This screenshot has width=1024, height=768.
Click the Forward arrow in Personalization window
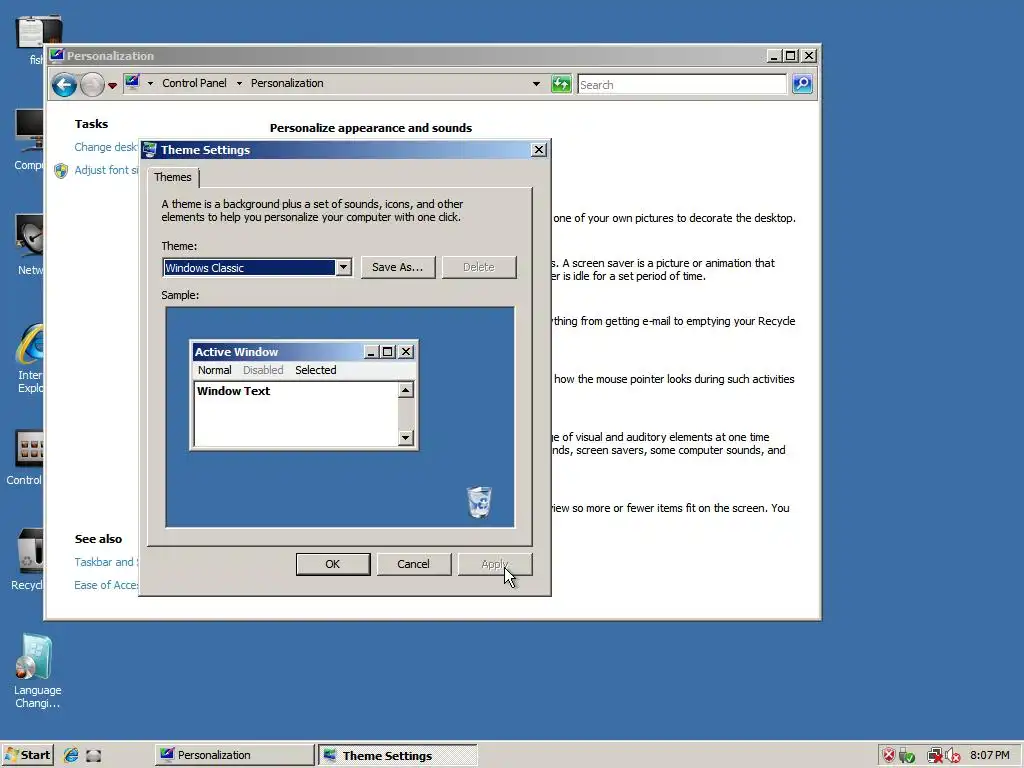pyautogui.click(x=92, y=84)
